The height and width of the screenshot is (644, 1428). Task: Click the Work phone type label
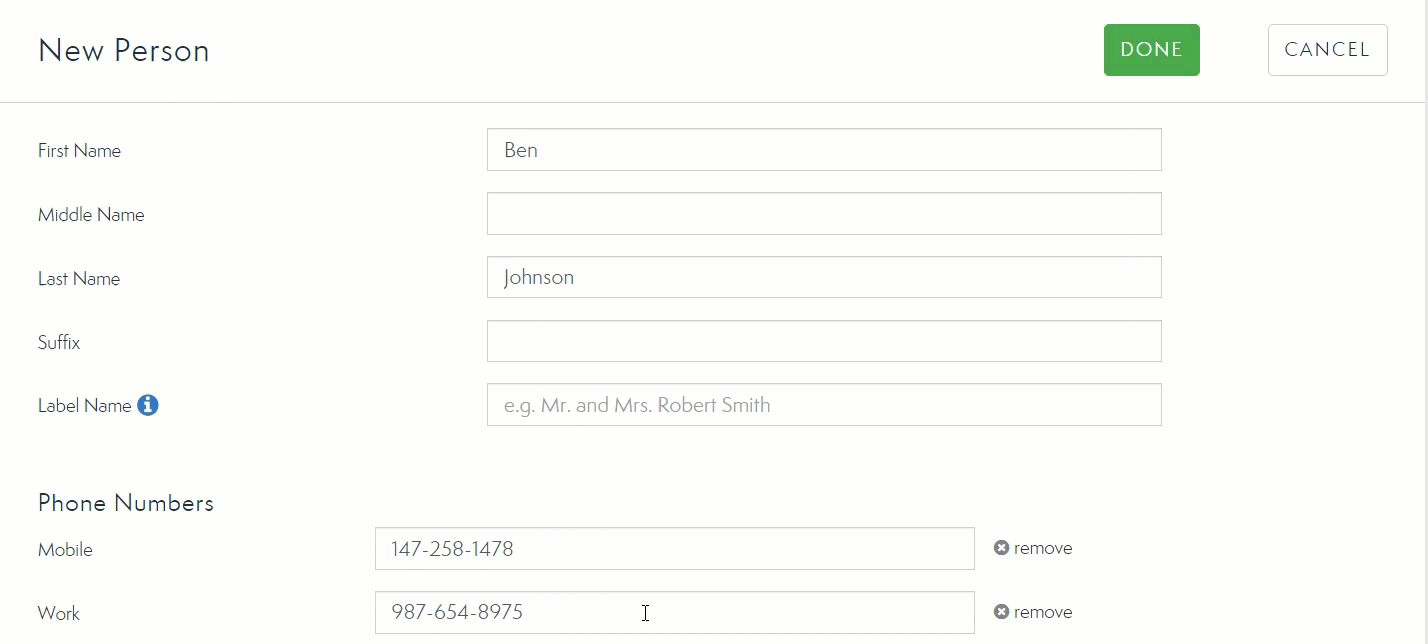(x=59, y=614)
